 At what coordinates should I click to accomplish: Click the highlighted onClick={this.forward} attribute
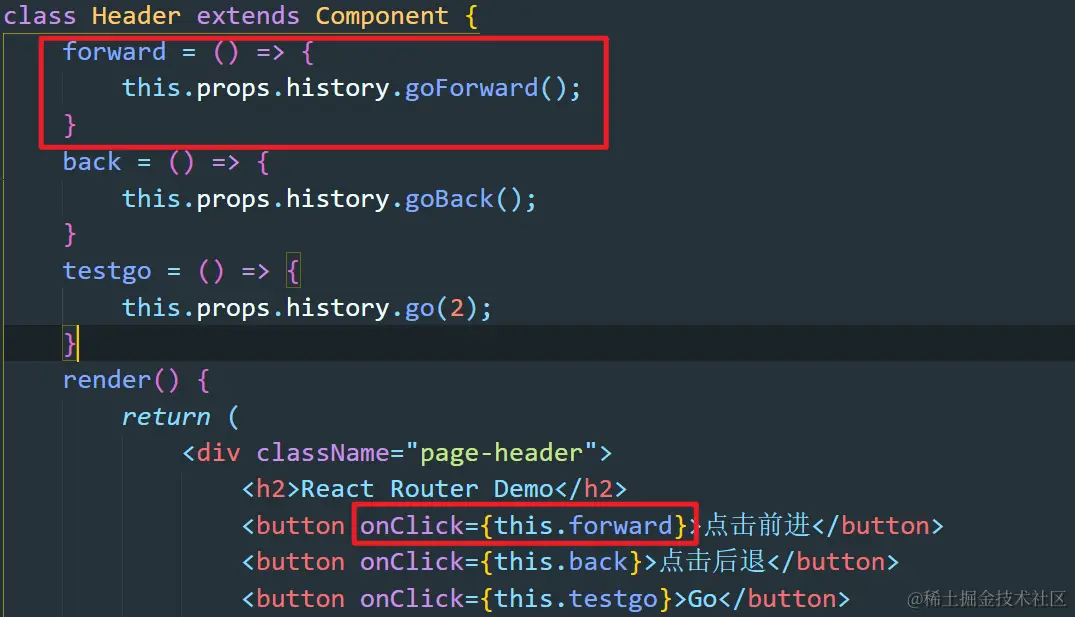[x=523, y=526]
